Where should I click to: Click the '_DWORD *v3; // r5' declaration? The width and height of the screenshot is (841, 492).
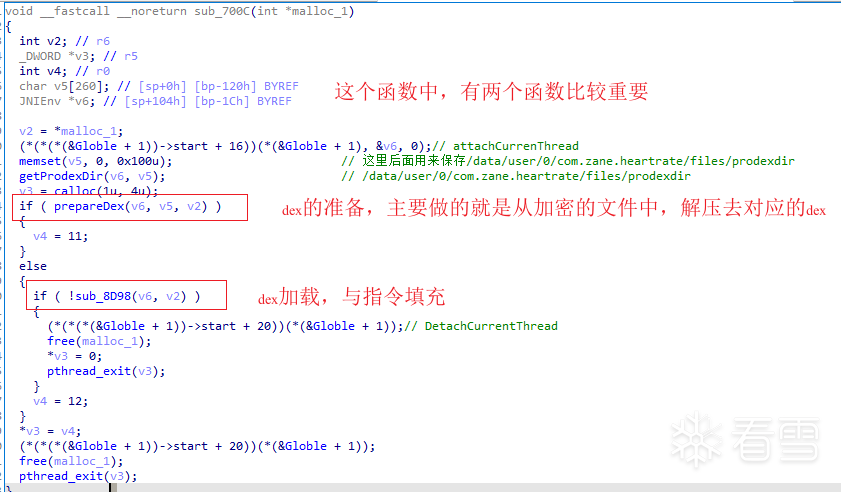[x=78, y=56]
